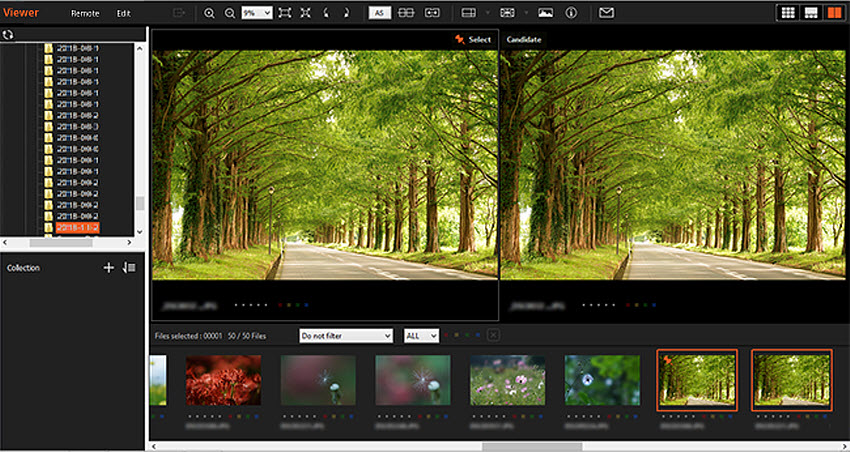Click the fit image to window icon
The image size is (850, 452).
tap(285, 14)
